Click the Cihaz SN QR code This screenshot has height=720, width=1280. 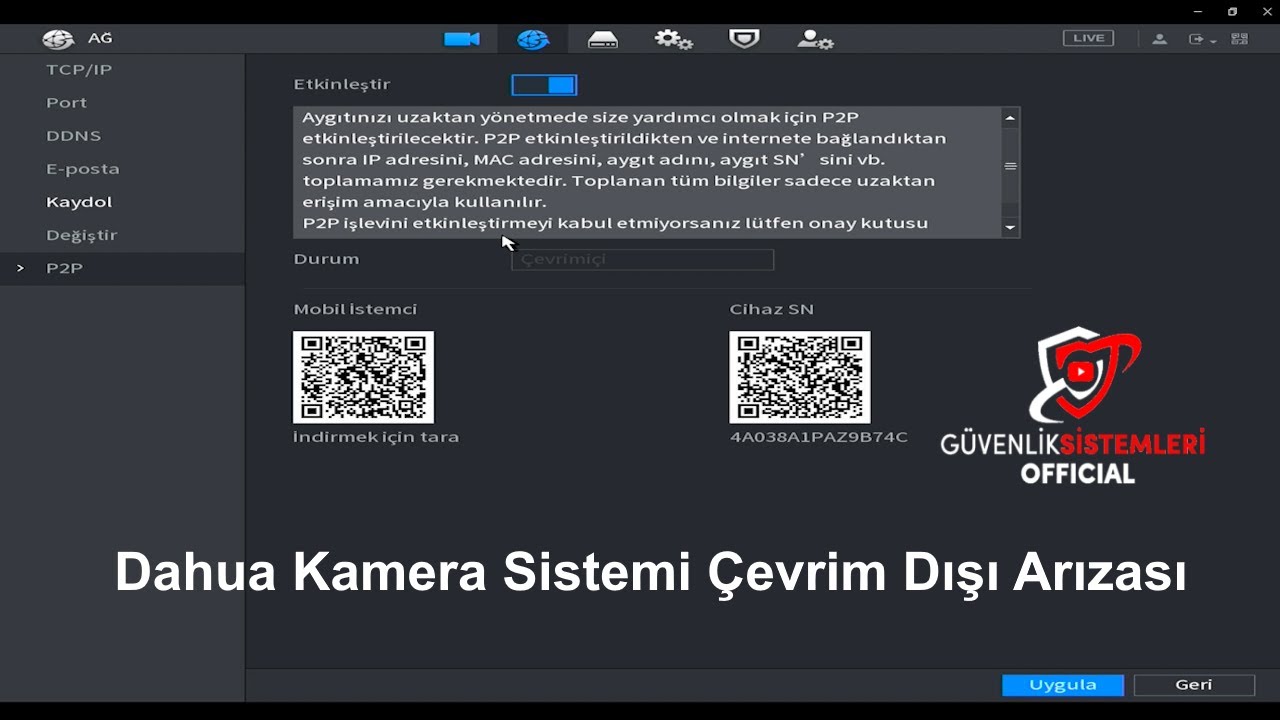click(x=800, y=377)
